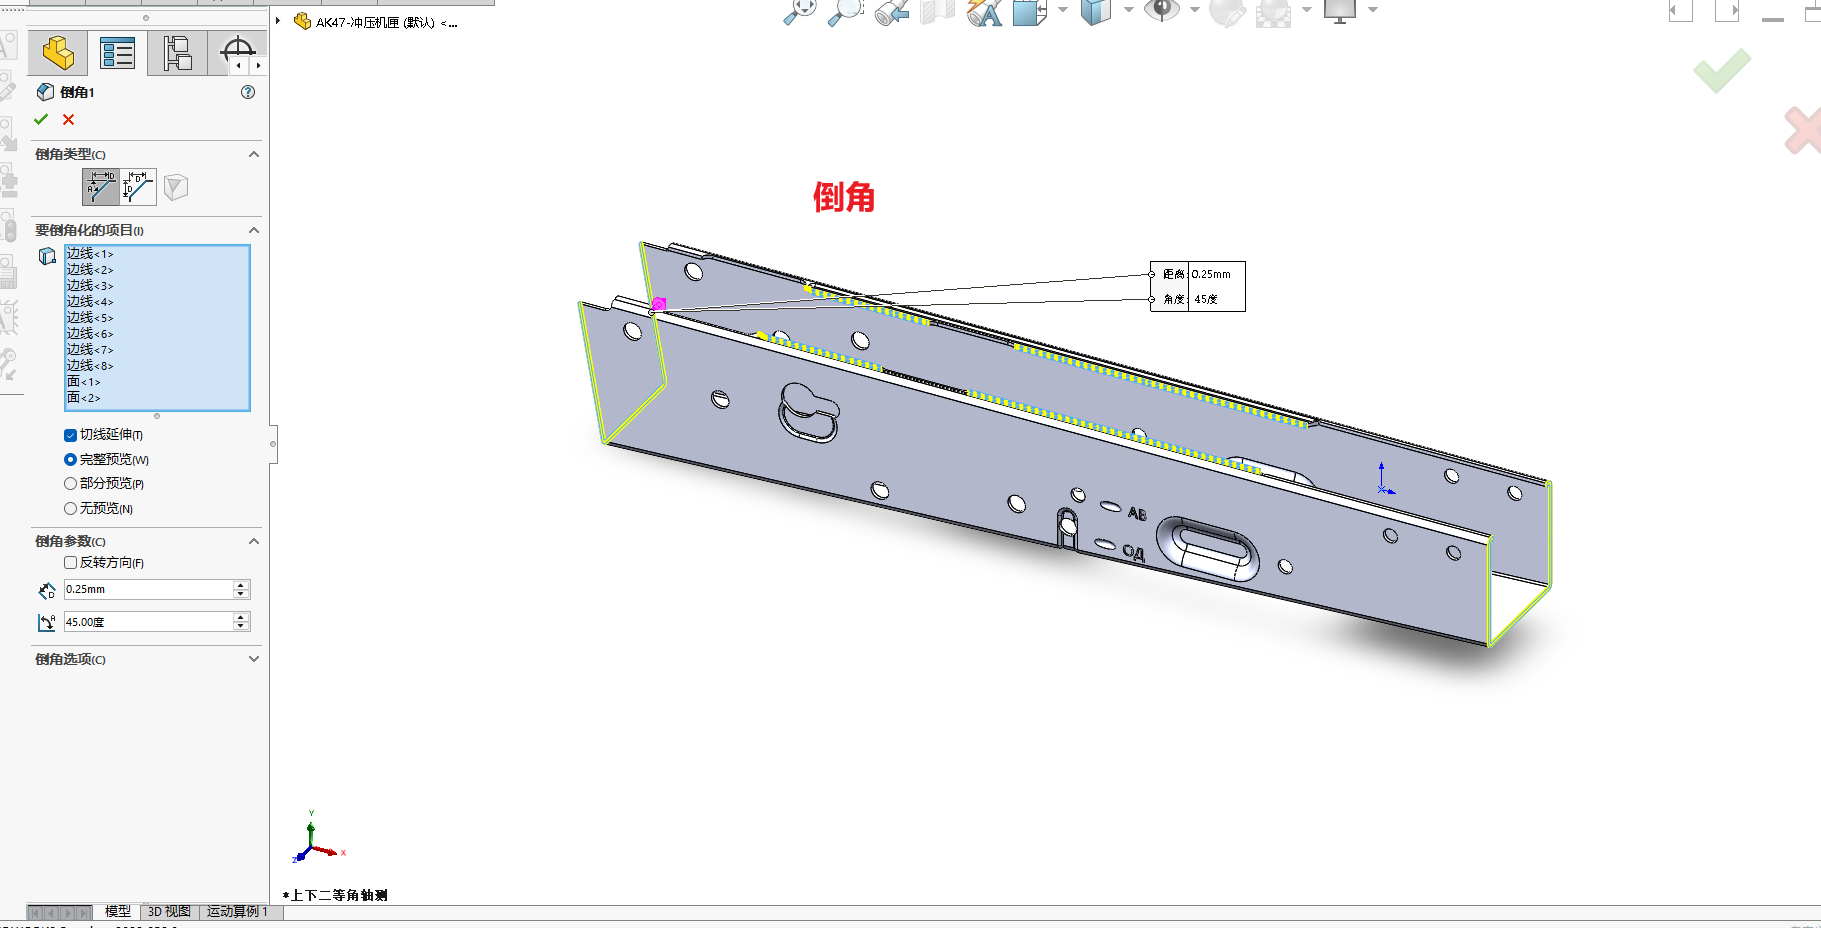Click the 距离 0.25mm callout value
The height and width of the screenshot is (928, 1821).
click(1211, 274)
